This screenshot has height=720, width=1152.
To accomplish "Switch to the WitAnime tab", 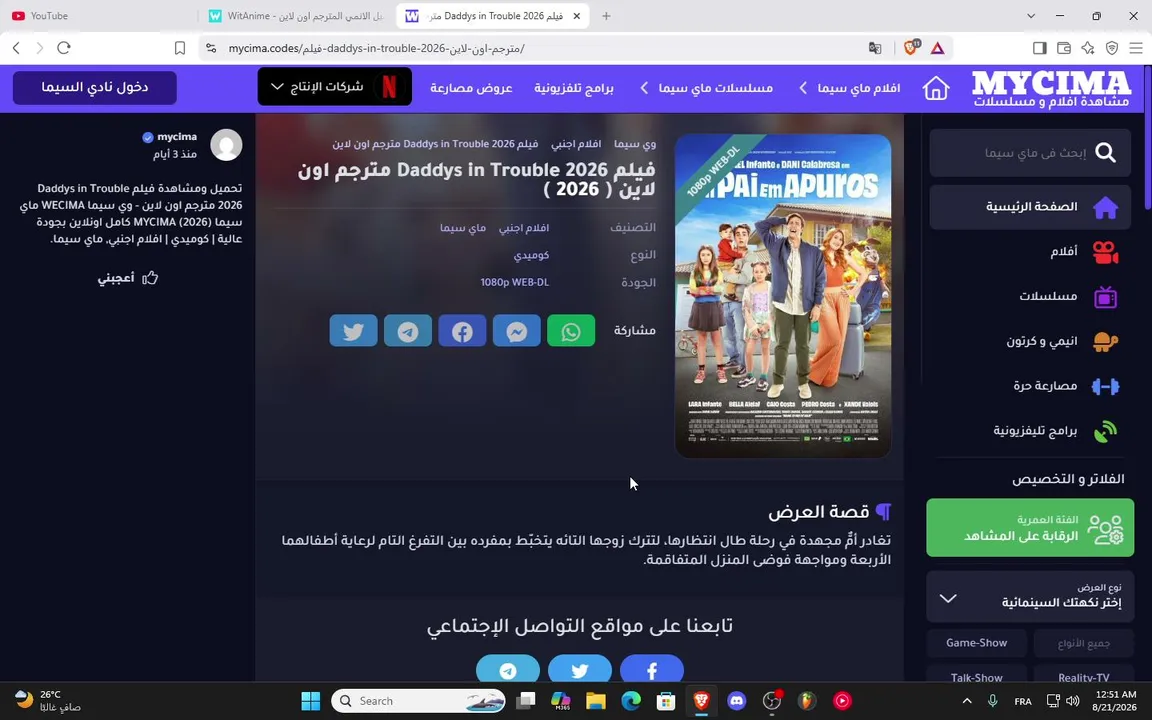I will click(298, 15).
